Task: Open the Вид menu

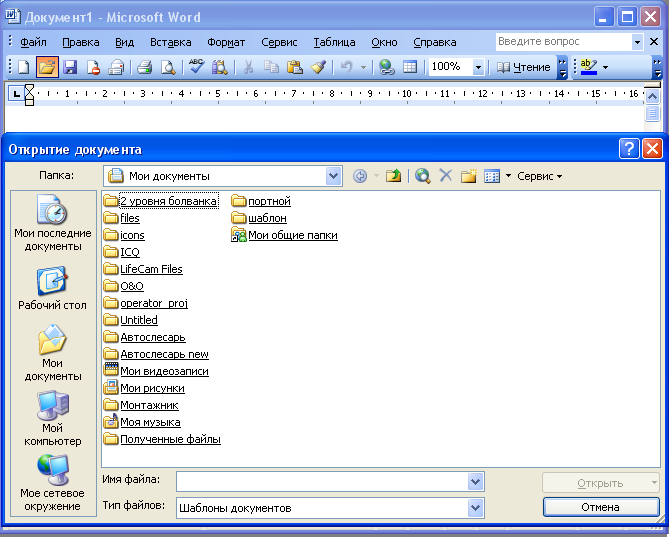Action: (x=125, y=42)
